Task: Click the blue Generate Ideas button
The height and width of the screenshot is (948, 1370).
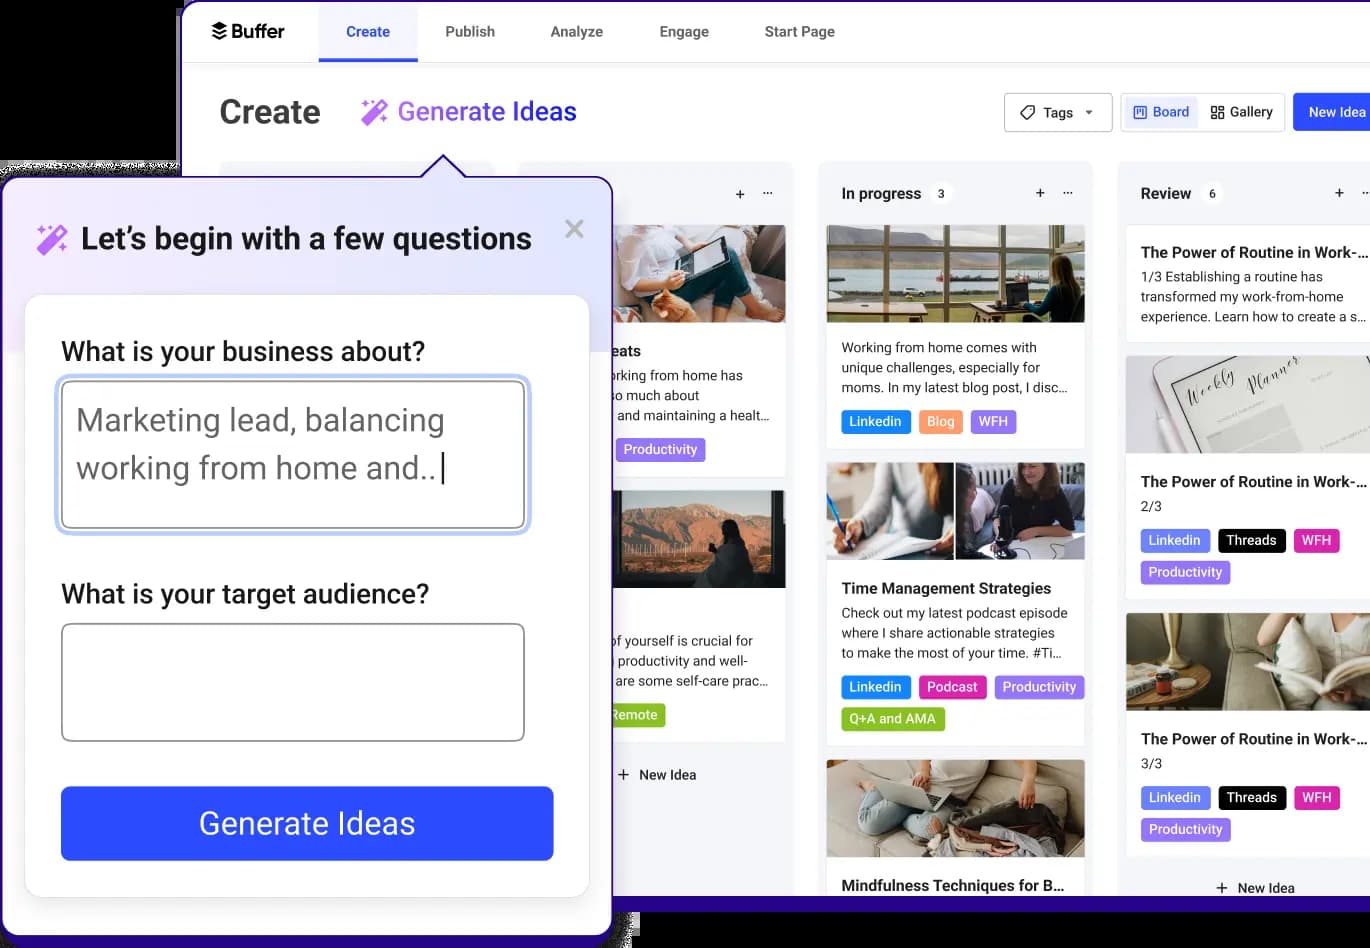Action: (307, 823)
